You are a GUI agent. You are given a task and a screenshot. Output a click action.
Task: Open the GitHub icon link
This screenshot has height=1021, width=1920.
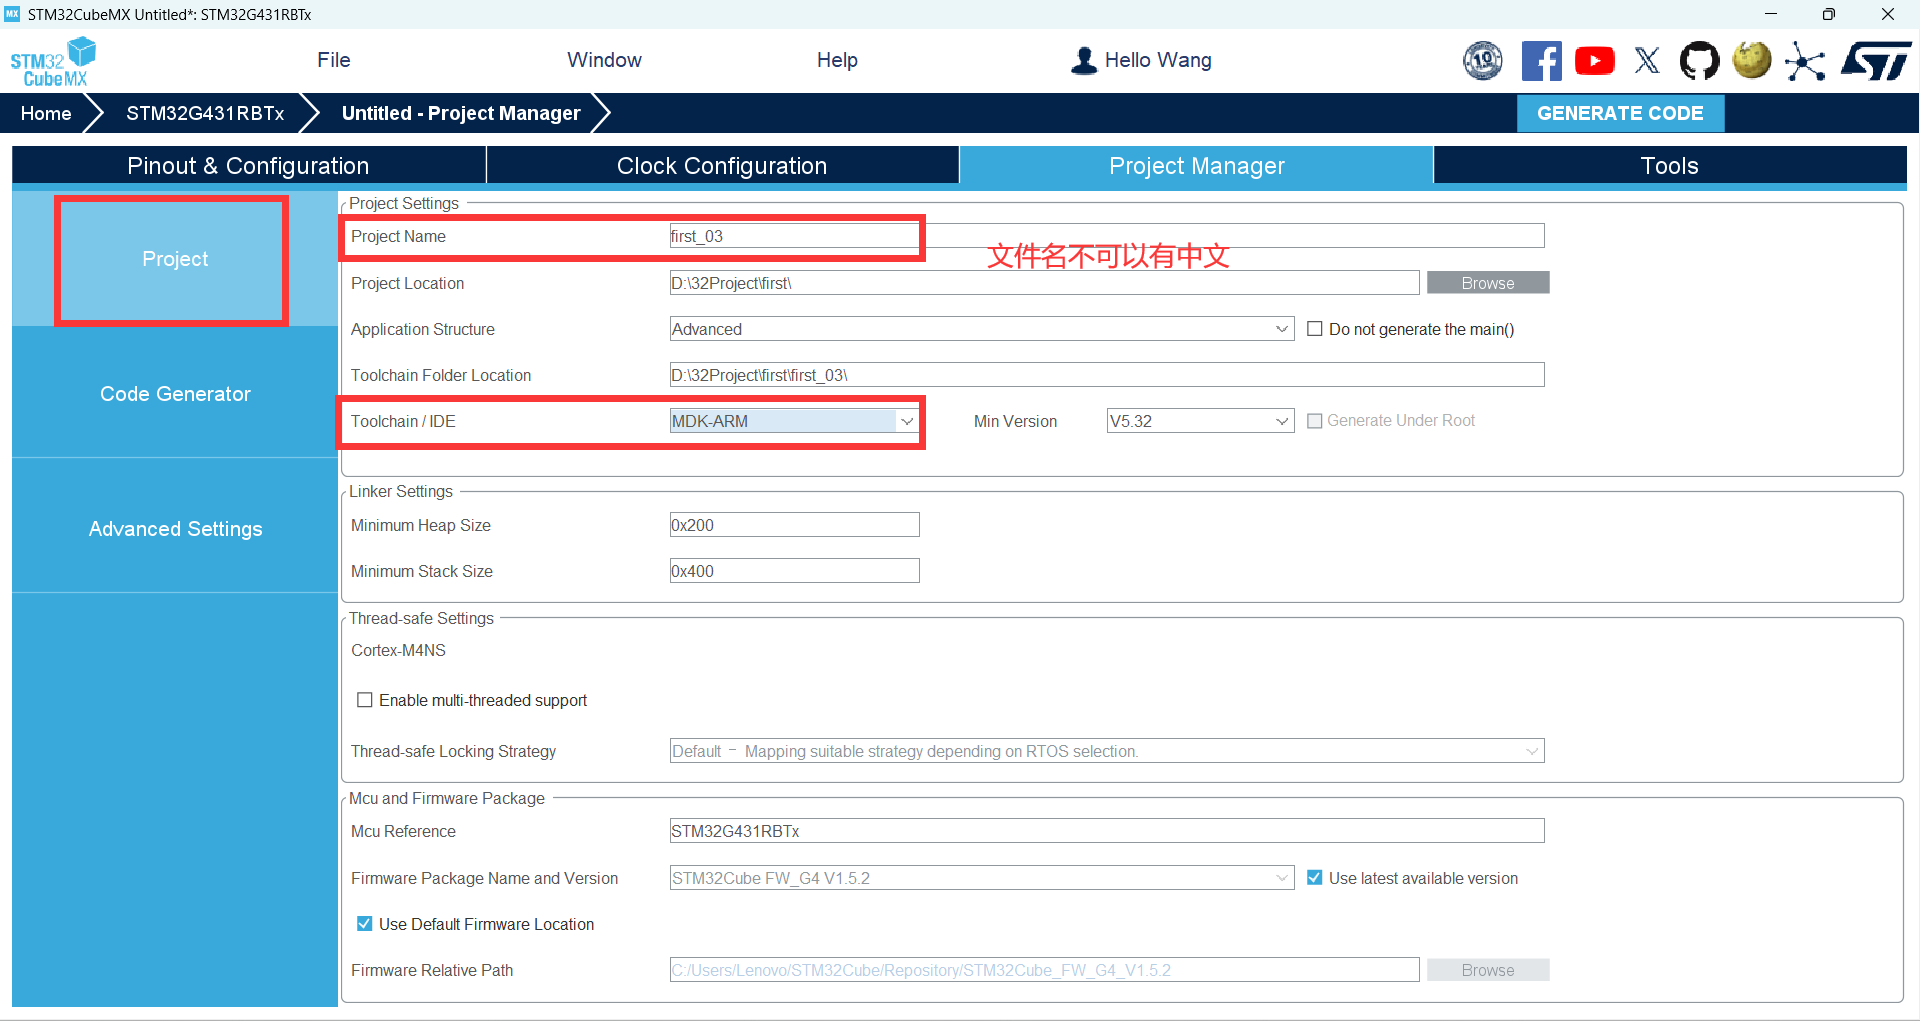click(1699, 61)
